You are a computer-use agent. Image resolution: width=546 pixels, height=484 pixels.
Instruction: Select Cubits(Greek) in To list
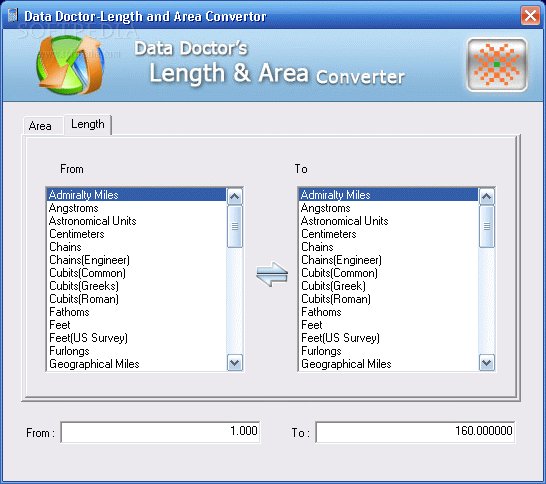pos(389,286)
